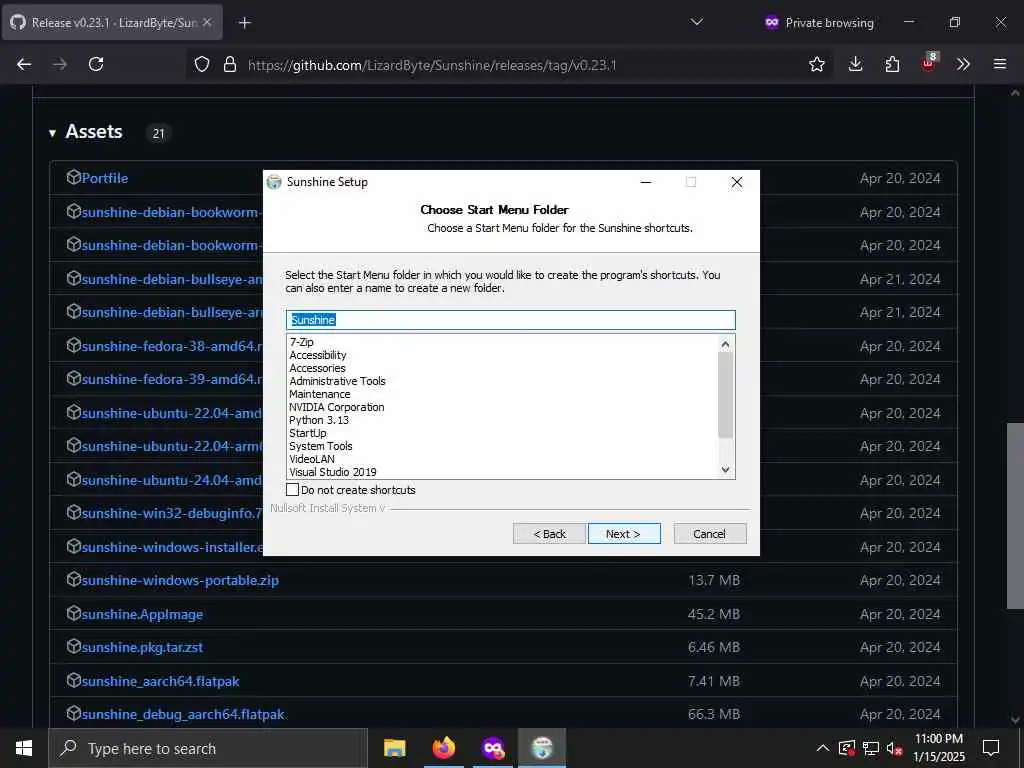Select Accessories folder in the list

click(x=317, y=368)
